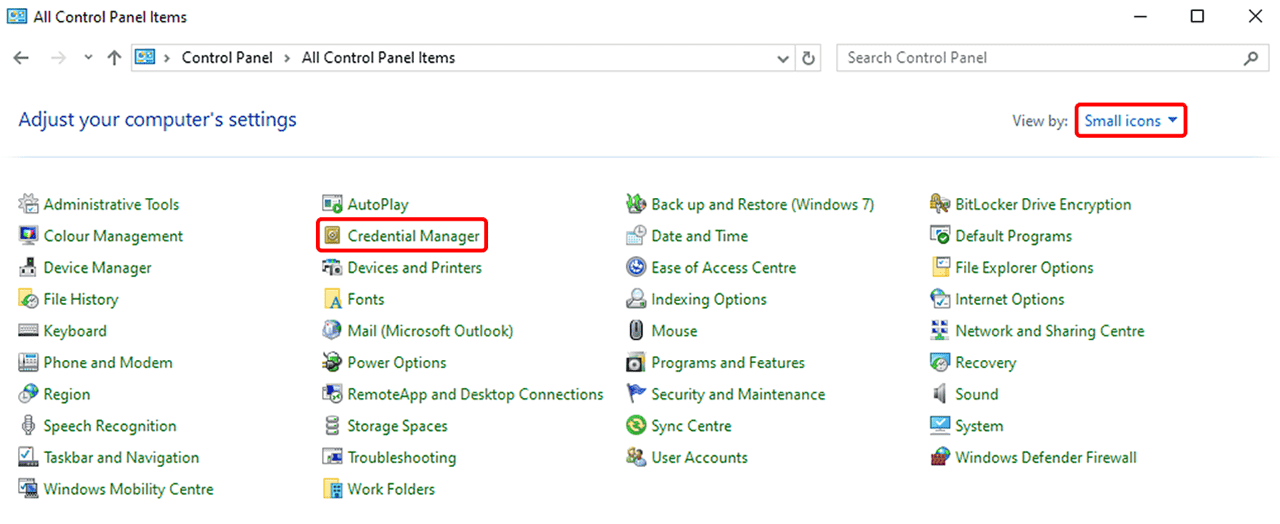Refresh the Control Panel view
1280x524 pixels.
(x=809, y=58)
